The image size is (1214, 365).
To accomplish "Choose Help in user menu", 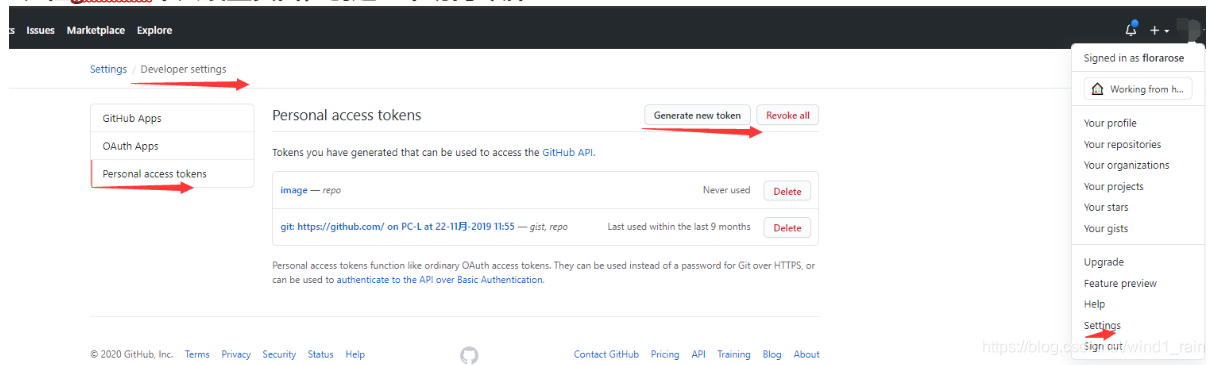I will coord(1094,304).
